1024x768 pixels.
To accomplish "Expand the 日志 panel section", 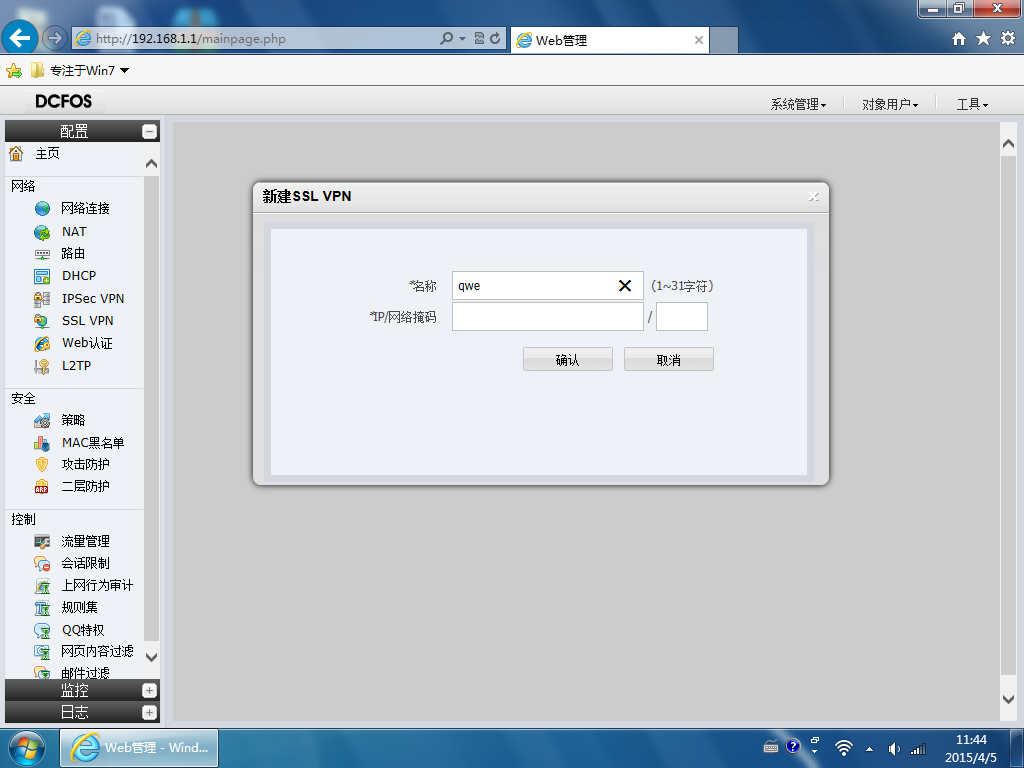I will pos(150,712).
